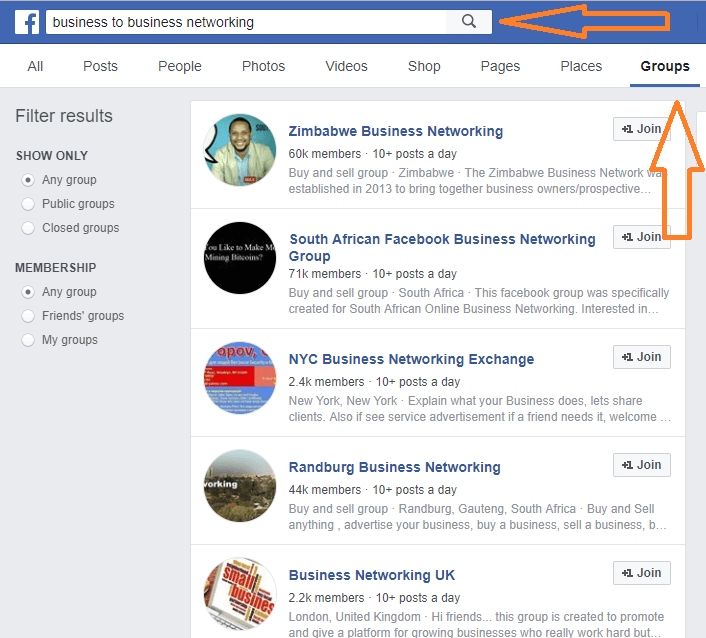706x638 pixels.
Task: Click the NYC Business Networking Exchange avatar
Action: [x=240, y=378]
